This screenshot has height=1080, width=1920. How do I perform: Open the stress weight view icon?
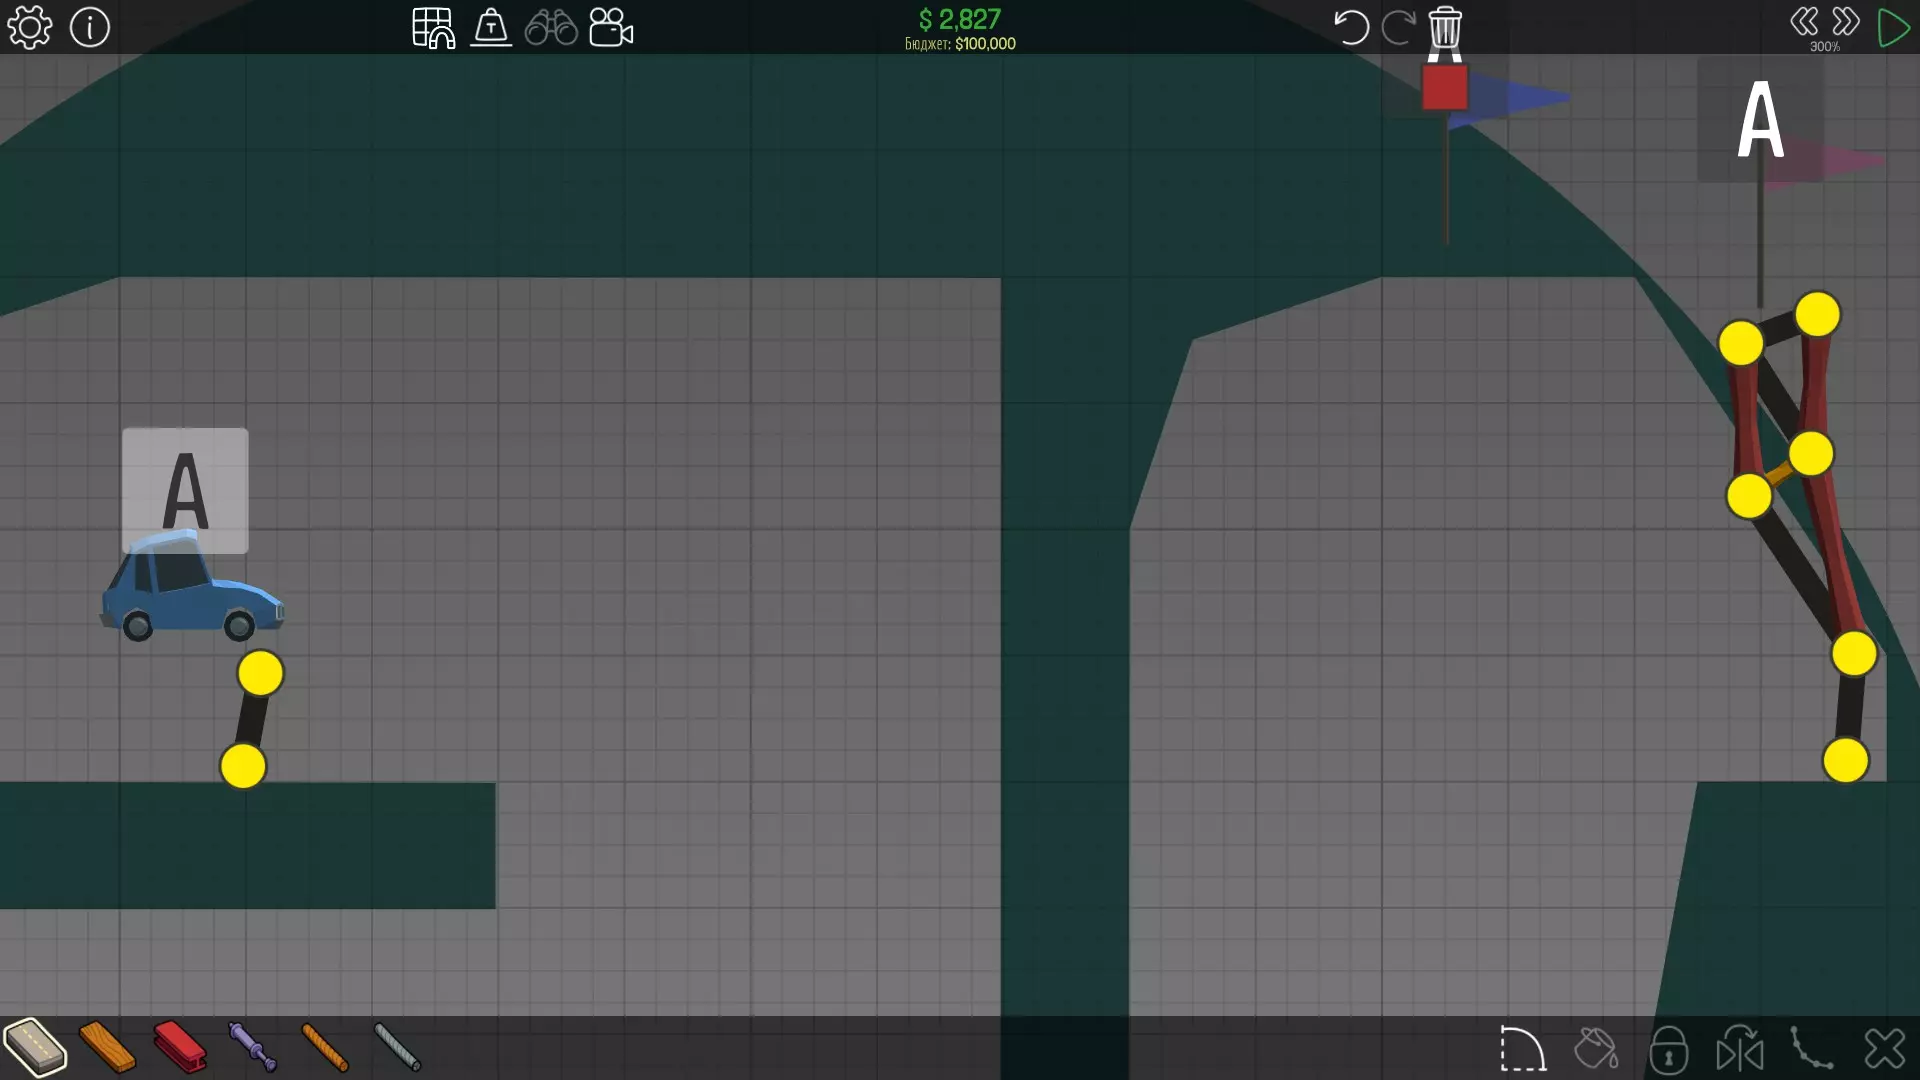[491, 27]
